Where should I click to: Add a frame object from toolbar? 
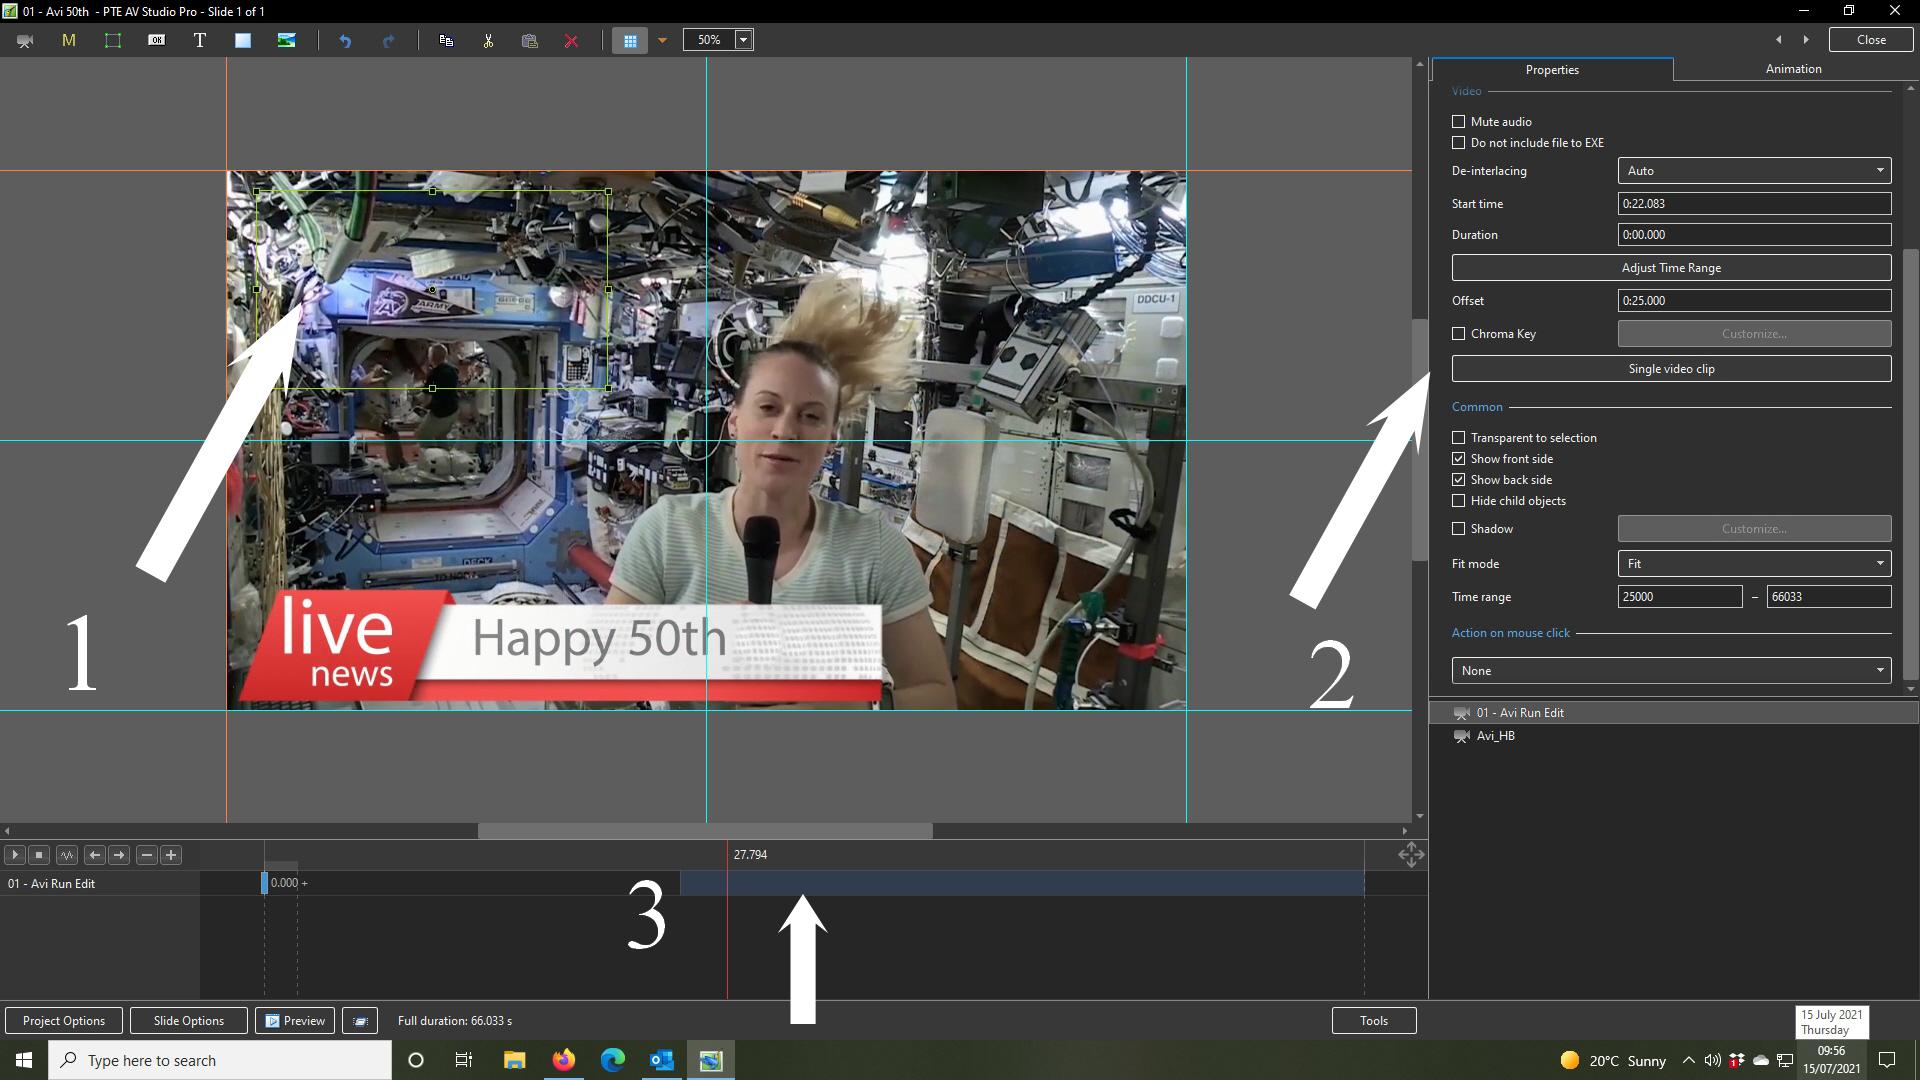coord(112,41)
